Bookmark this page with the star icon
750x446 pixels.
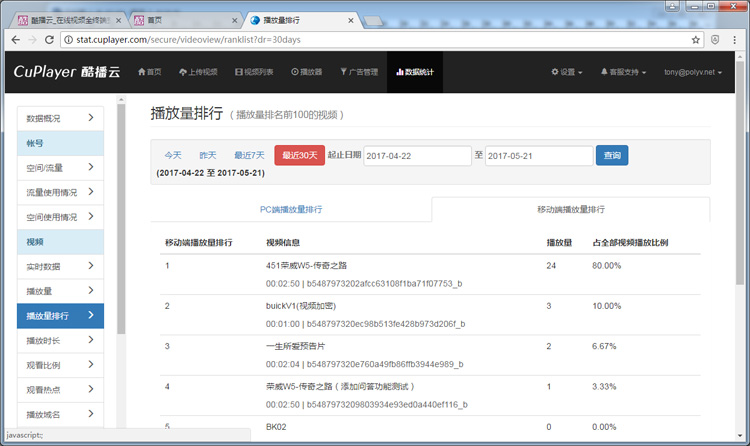pyautogui.click(x=696, y=39)
